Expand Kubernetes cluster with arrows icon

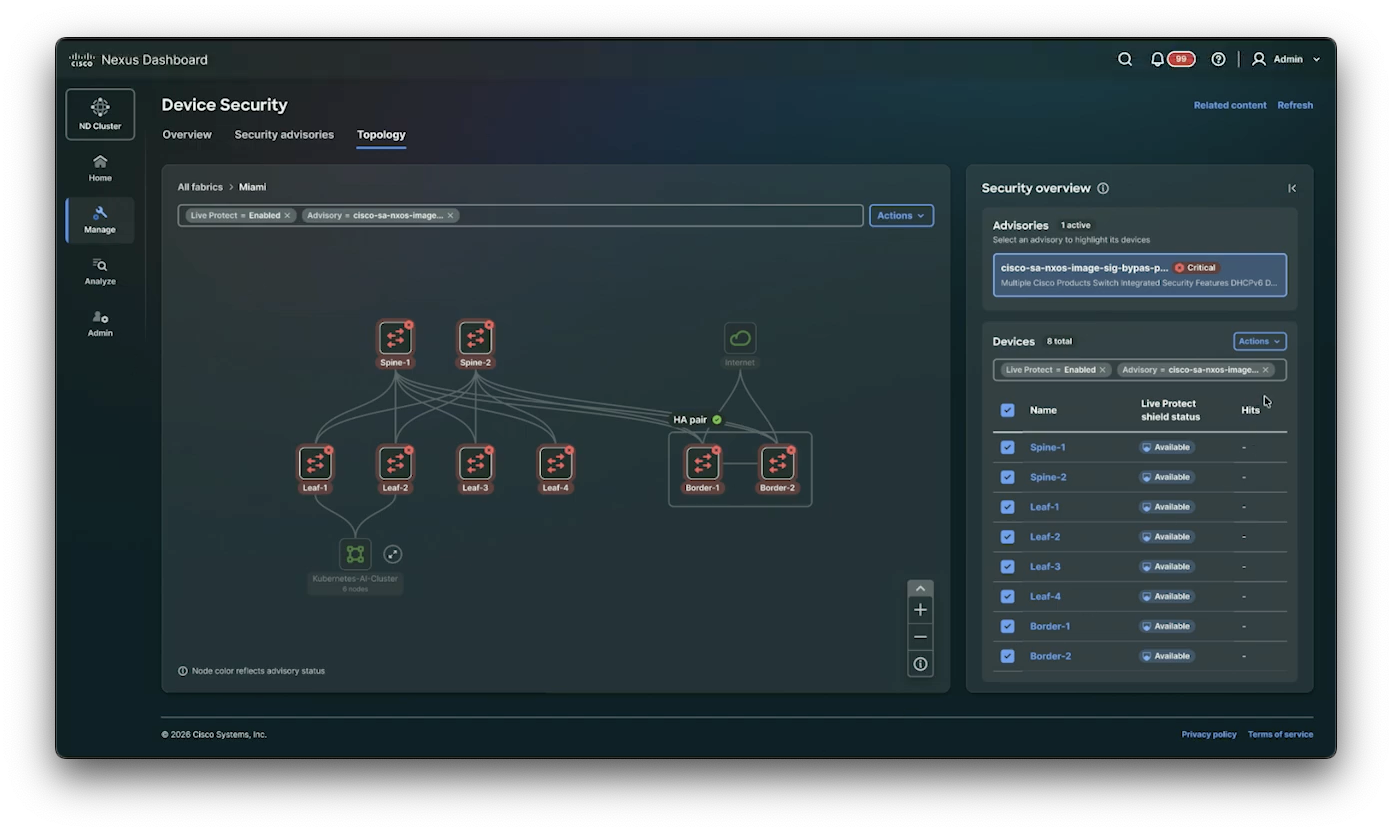click(x=393, y=554)
